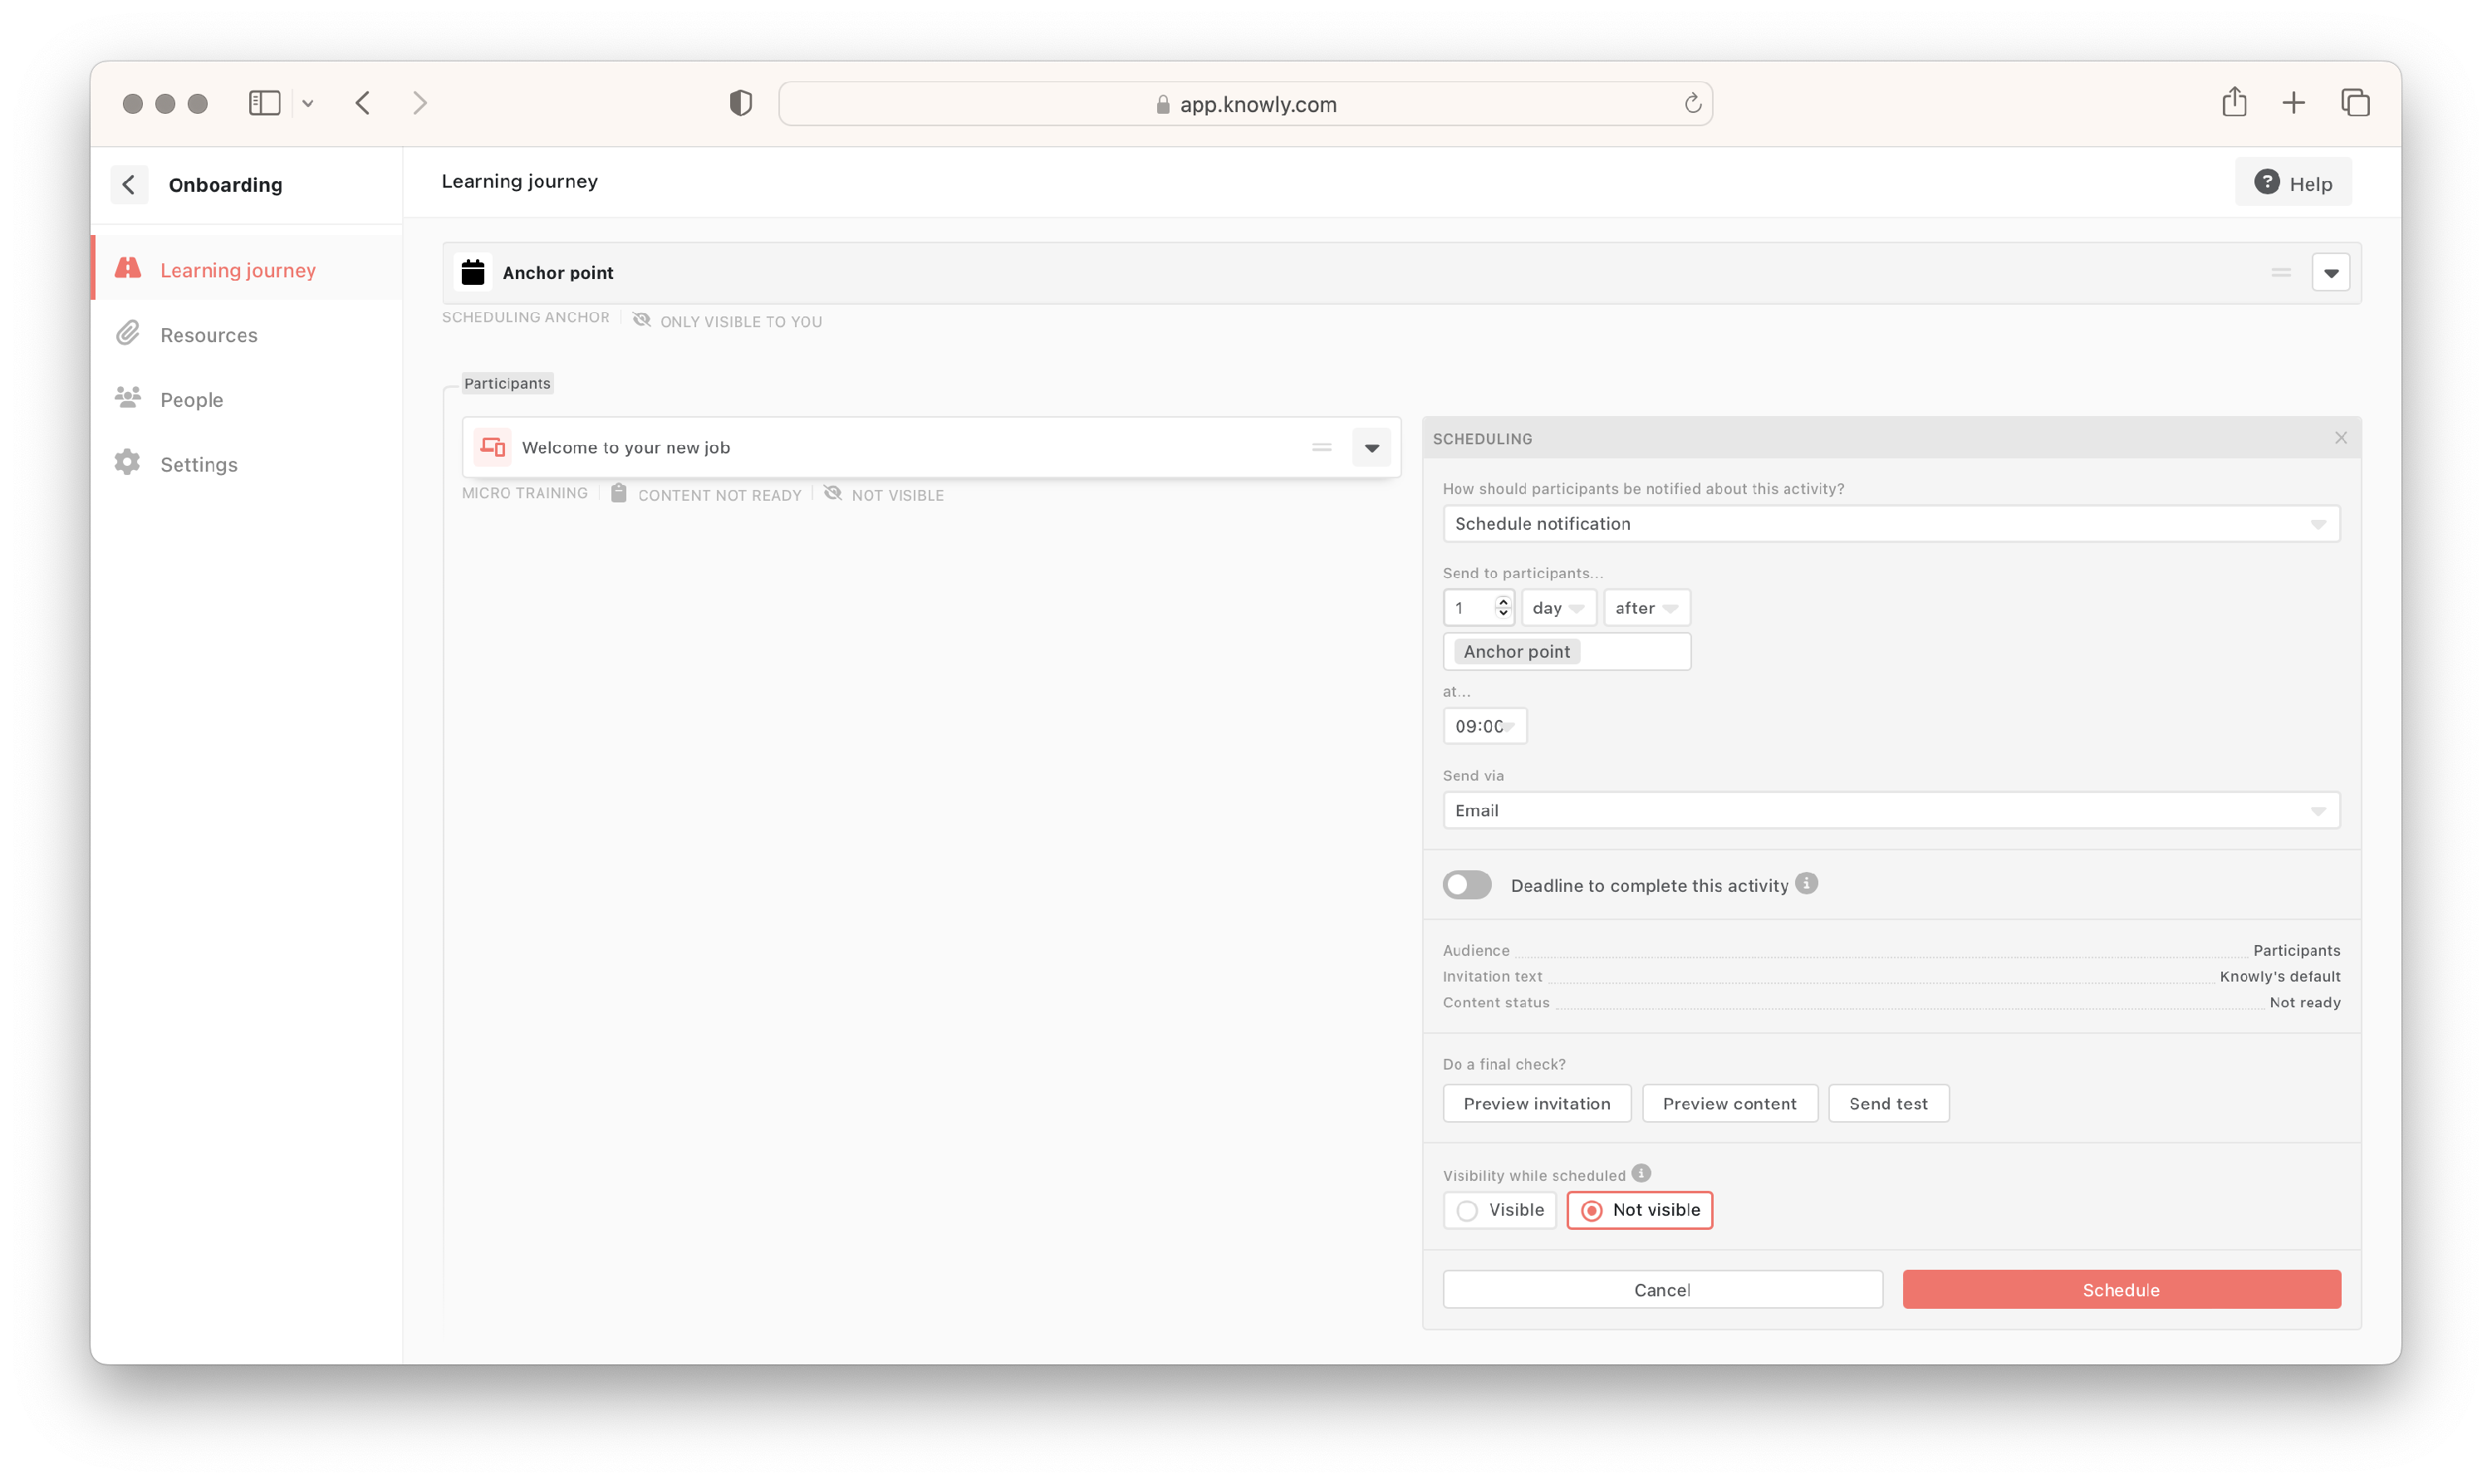
Task: Click the People group icon
Action: [128, 398]
